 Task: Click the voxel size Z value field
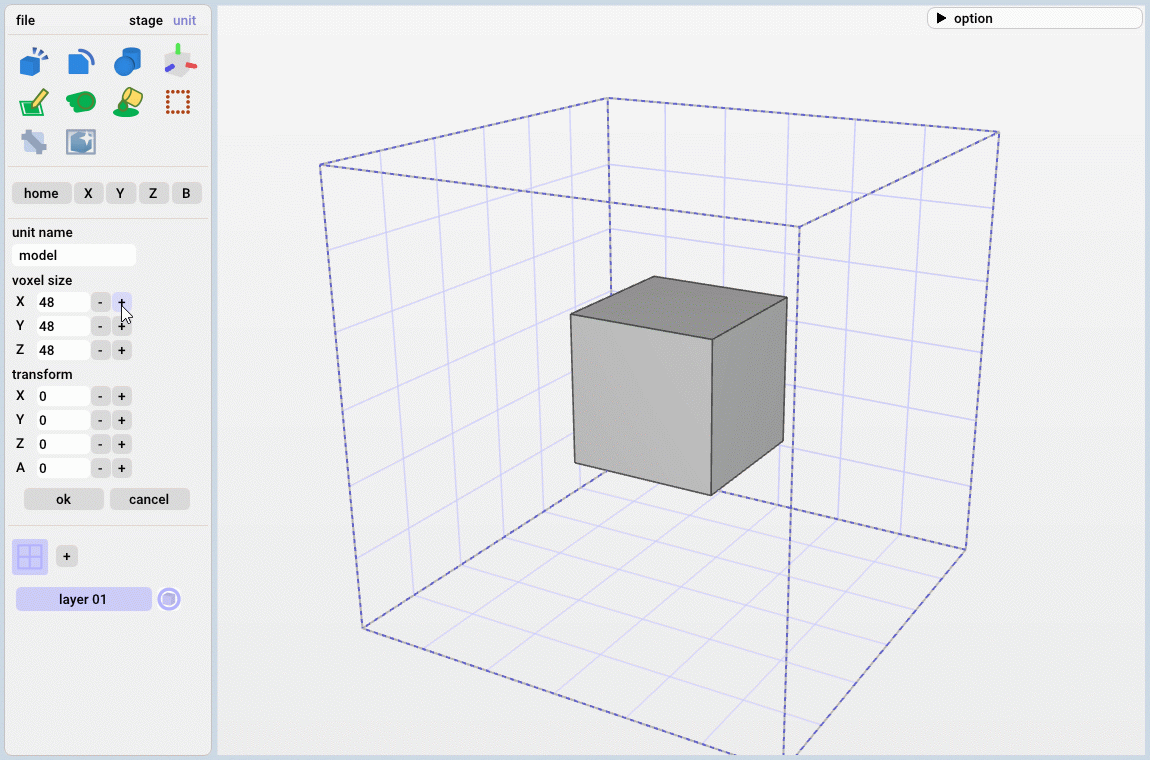coord(63,351)
